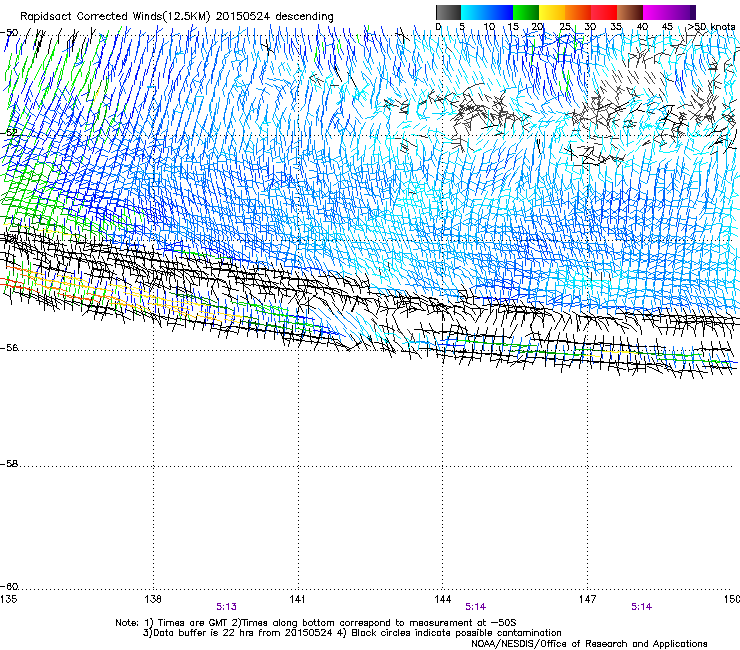Viewport: 740px width, 650px height.
Task: Click the '-58' latitude label
Action: coord(9,464)
